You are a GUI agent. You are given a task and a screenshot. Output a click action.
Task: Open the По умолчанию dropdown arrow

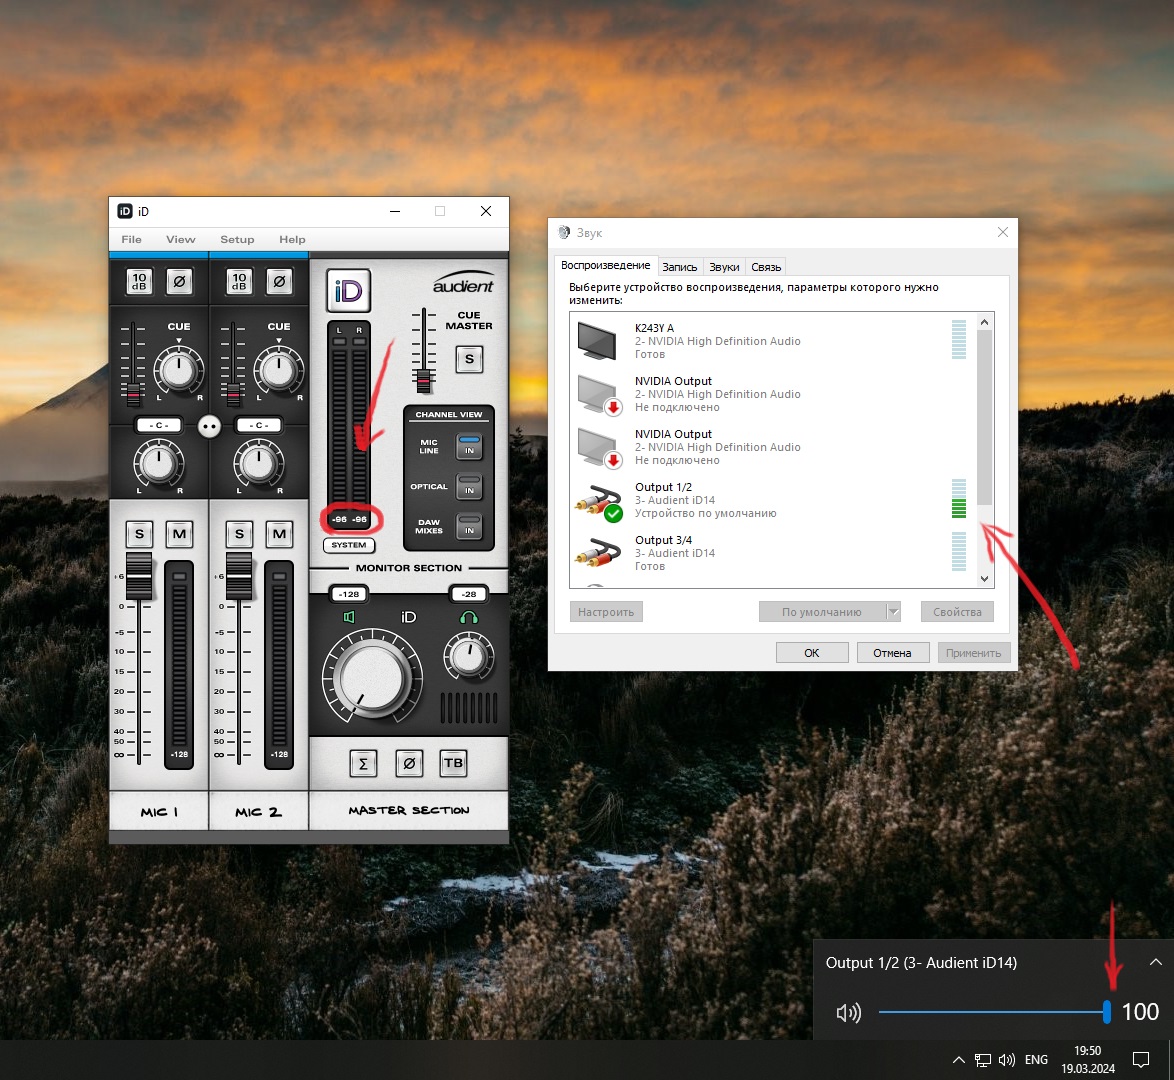coord(893,612)
